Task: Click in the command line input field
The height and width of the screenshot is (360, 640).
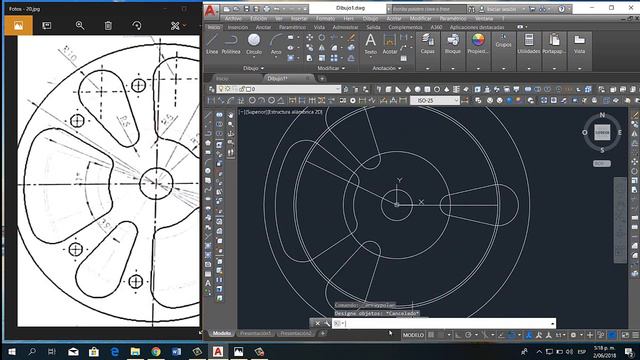Action: pos(445,323)
